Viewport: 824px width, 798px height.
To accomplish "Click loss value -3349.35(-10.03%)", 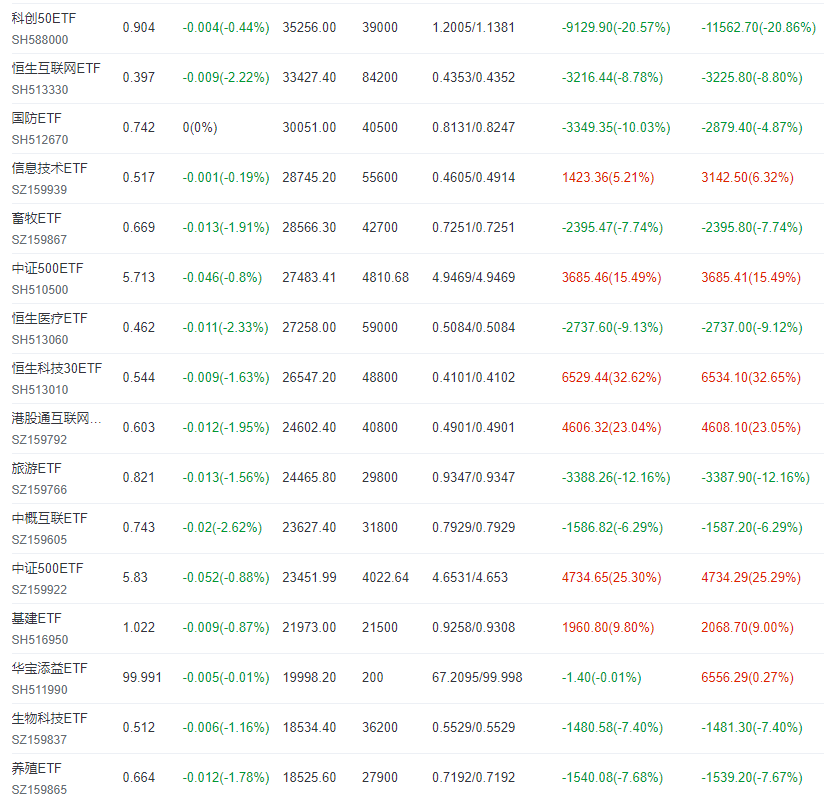I will click(616, 128).
